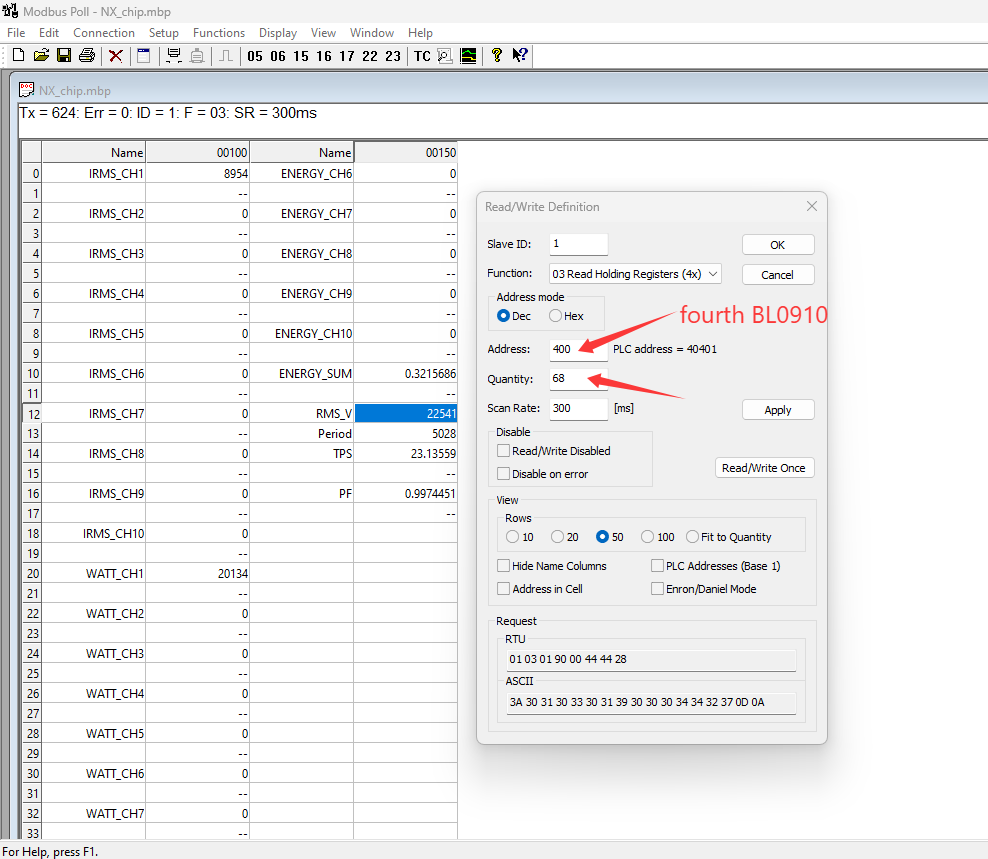Click the red X delete icon
Screen dimensions: 988x859
[x=116, y=56]
